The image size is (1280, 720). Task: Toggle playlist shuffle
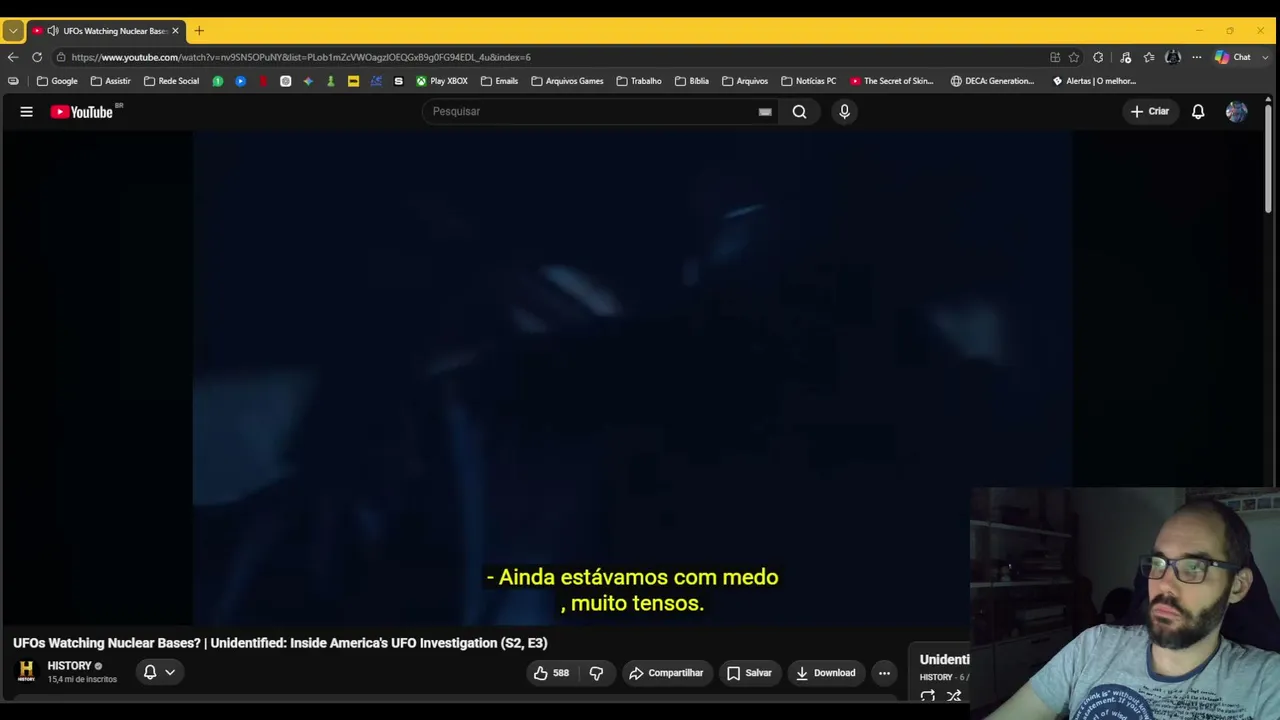point(954,696)
